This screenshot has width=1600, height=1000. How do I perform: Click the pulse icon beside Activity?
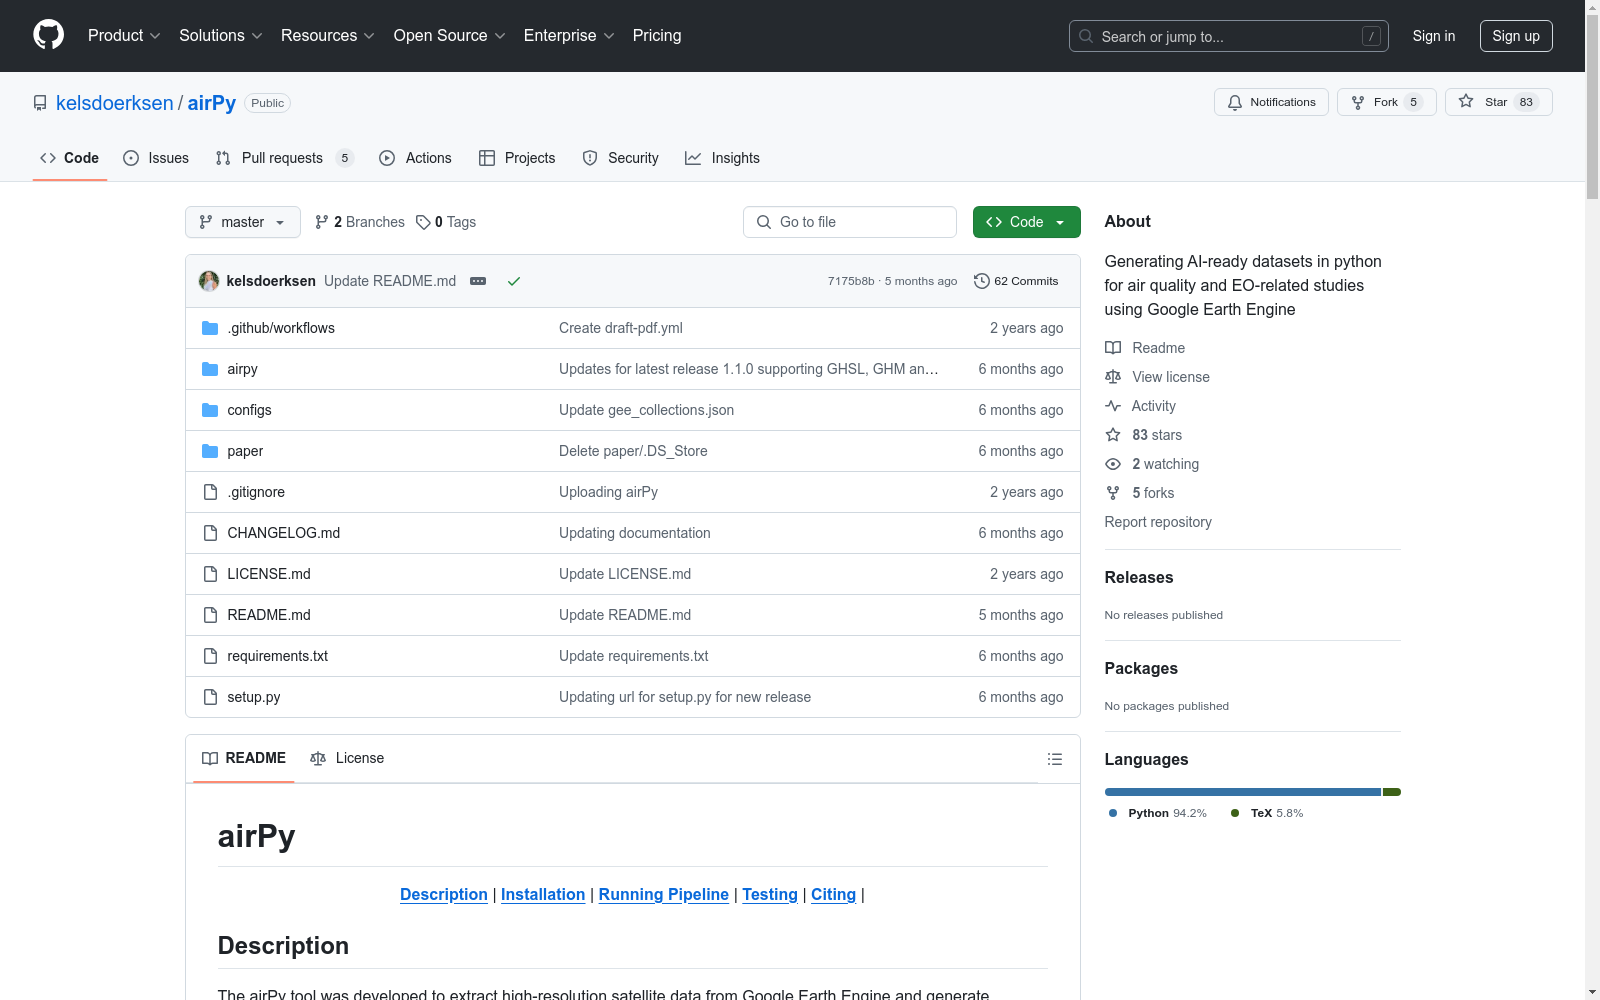[1113, 406]
